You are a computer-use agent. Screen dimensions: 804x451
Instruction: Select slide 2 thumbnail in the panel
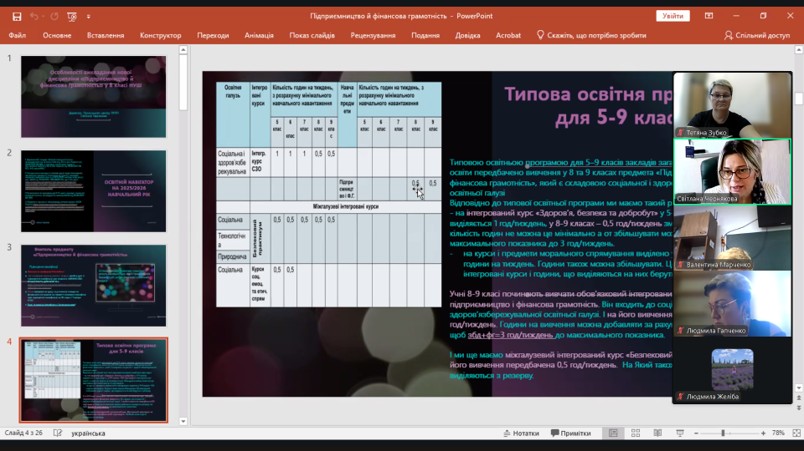coord(93,190)
